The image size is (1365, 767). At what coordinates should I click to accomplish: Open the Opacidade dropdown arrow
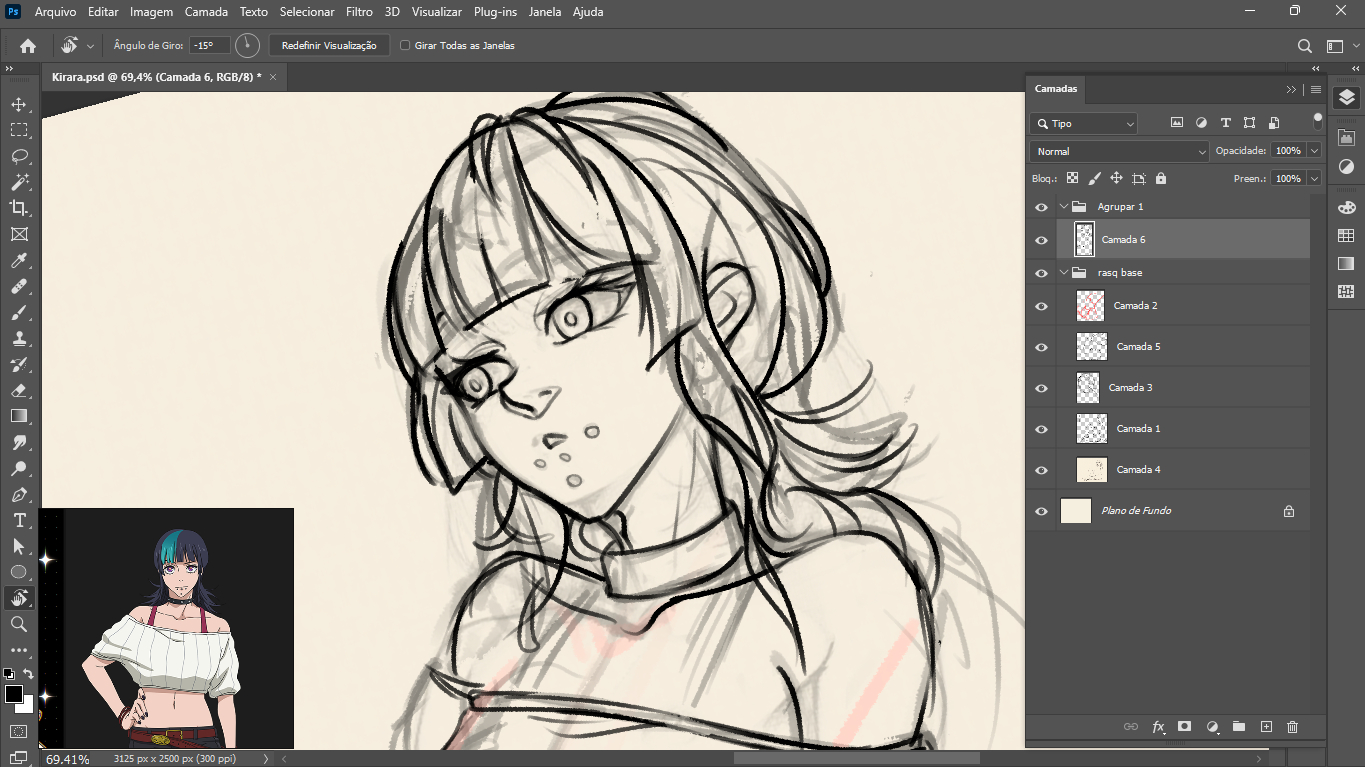pos(1314,151)
